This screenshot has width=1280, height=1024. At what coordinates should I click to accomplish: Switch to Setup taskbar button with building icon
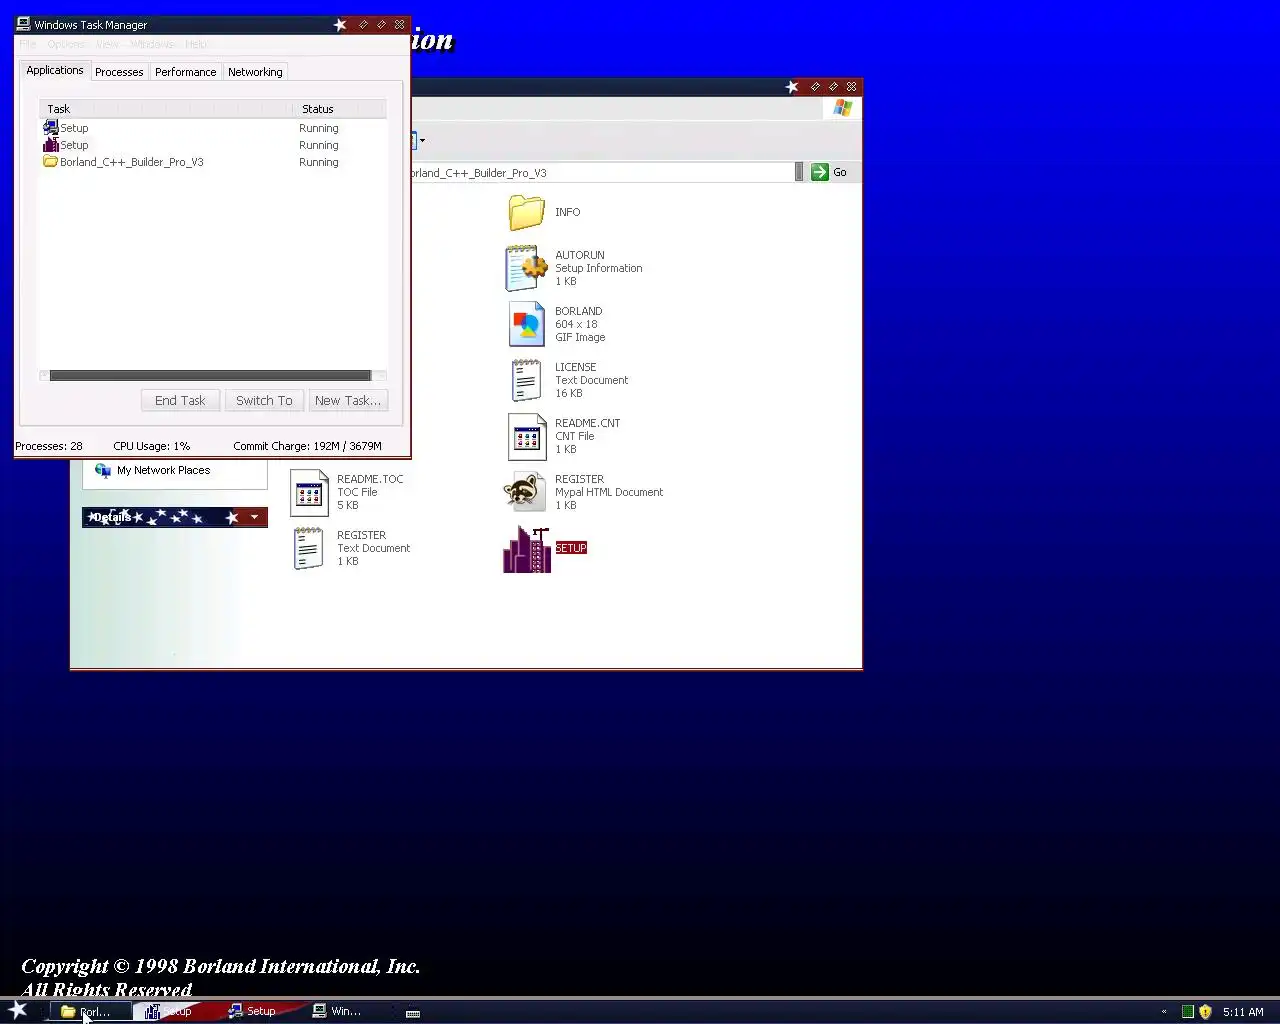(176, 1011)
